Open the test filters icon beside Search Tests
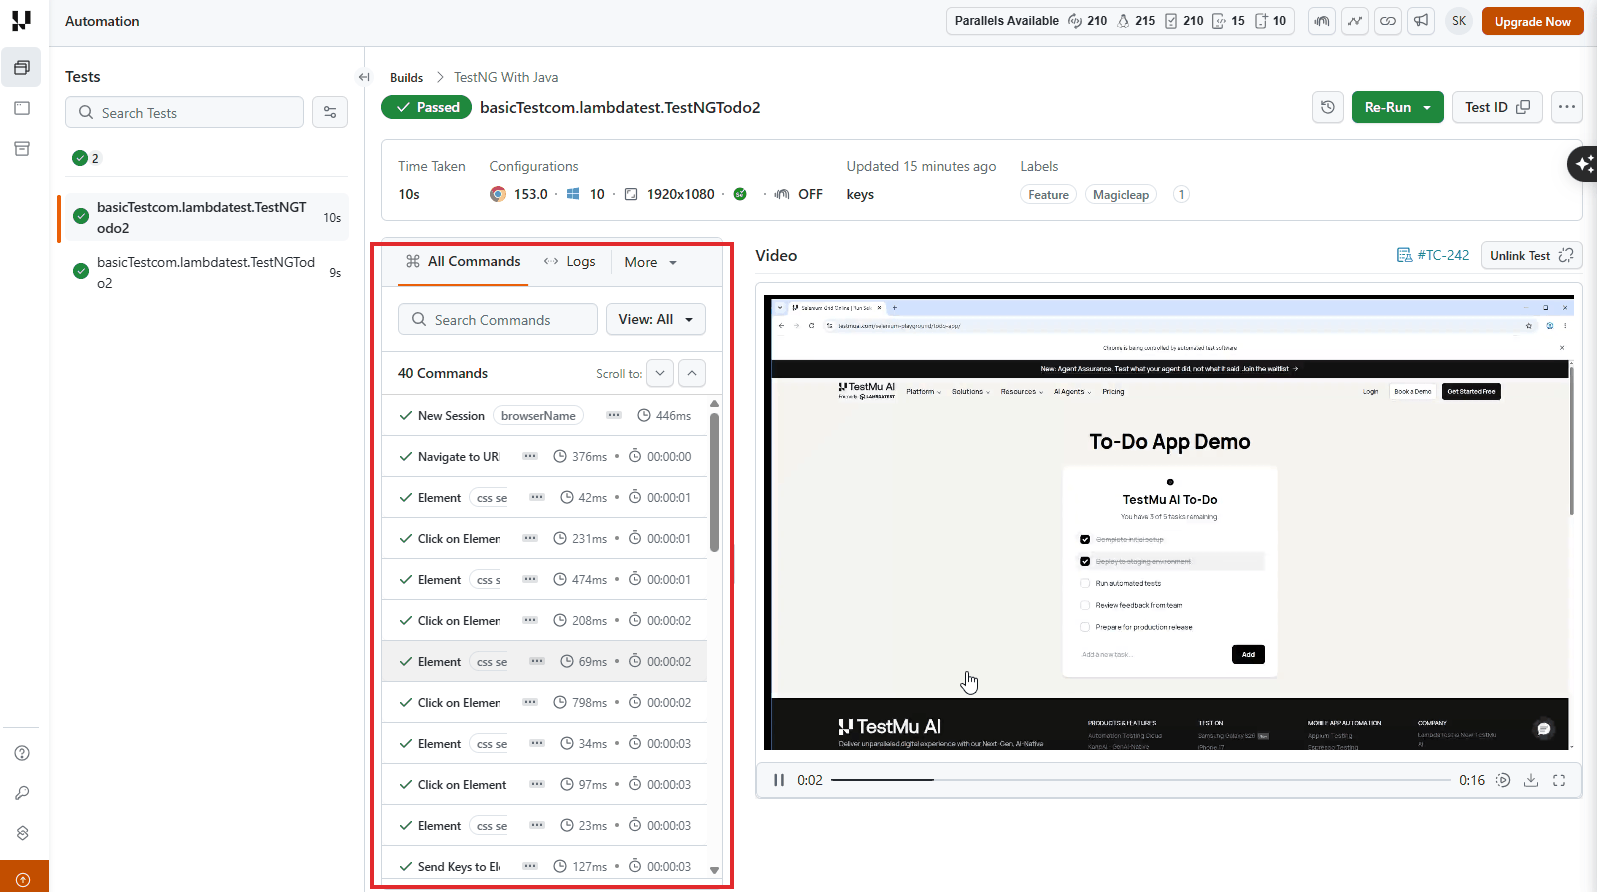The height and width of the screenshot is (892, 1597). pos(330,112)
